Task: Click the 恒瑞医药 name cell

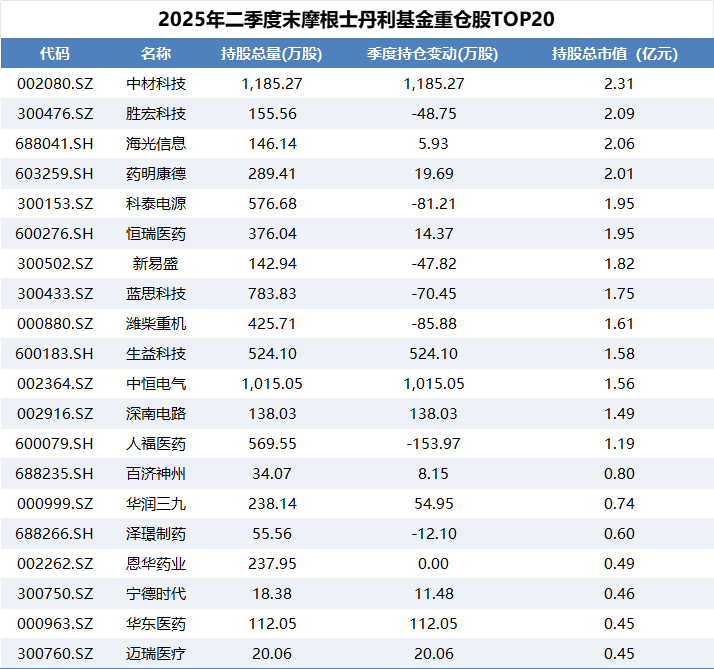Action: click(x=156, y=234)
